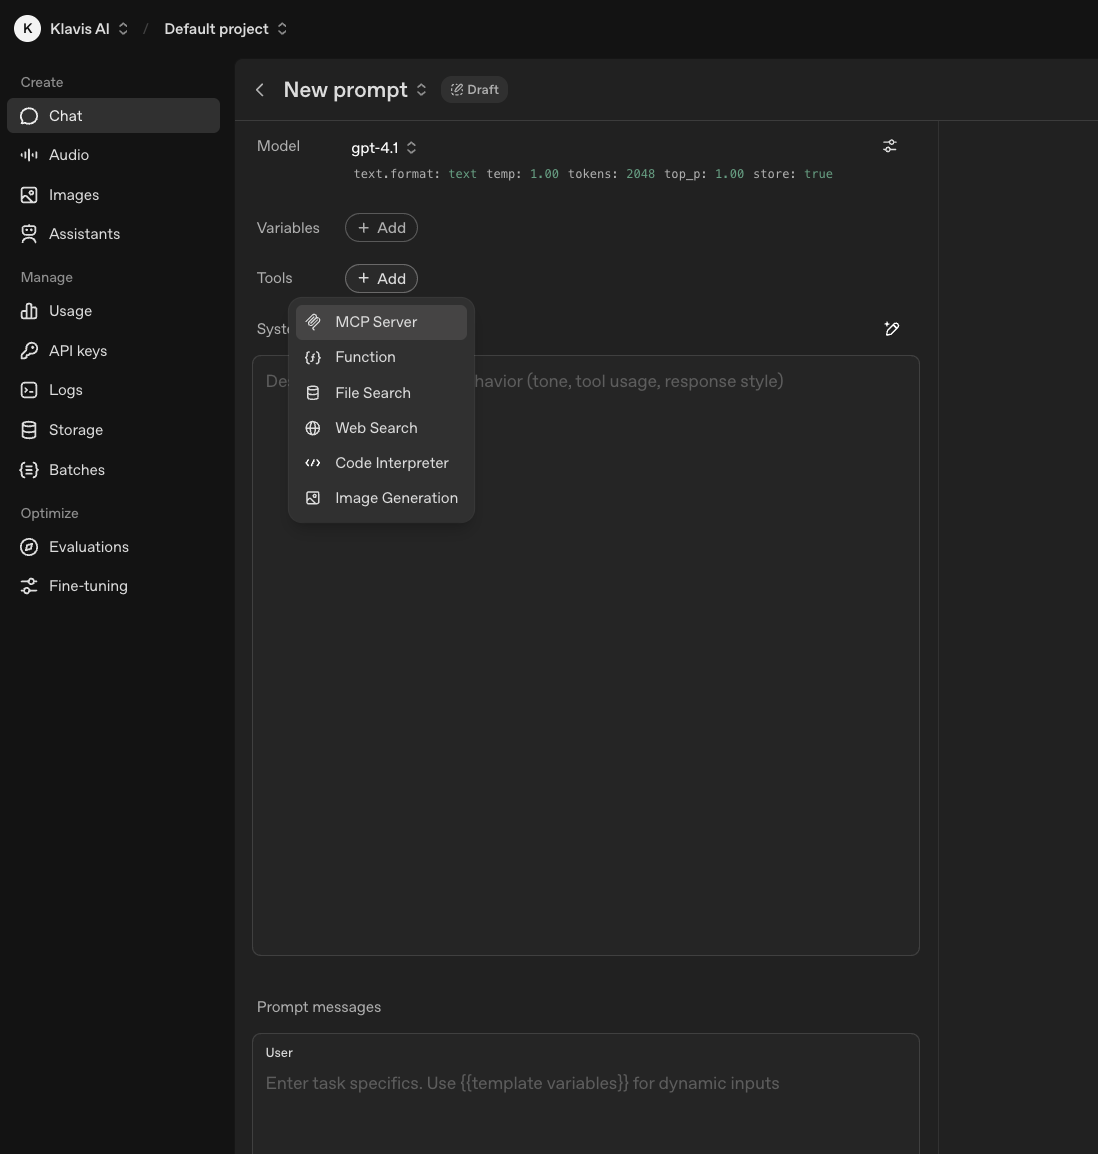Open the gpt-4.1 model selector
1098x1154 pixels.
383,148
